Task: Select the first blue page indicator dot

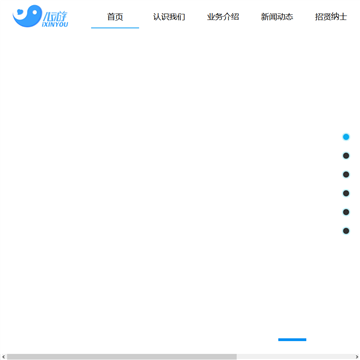Action: 346,137
